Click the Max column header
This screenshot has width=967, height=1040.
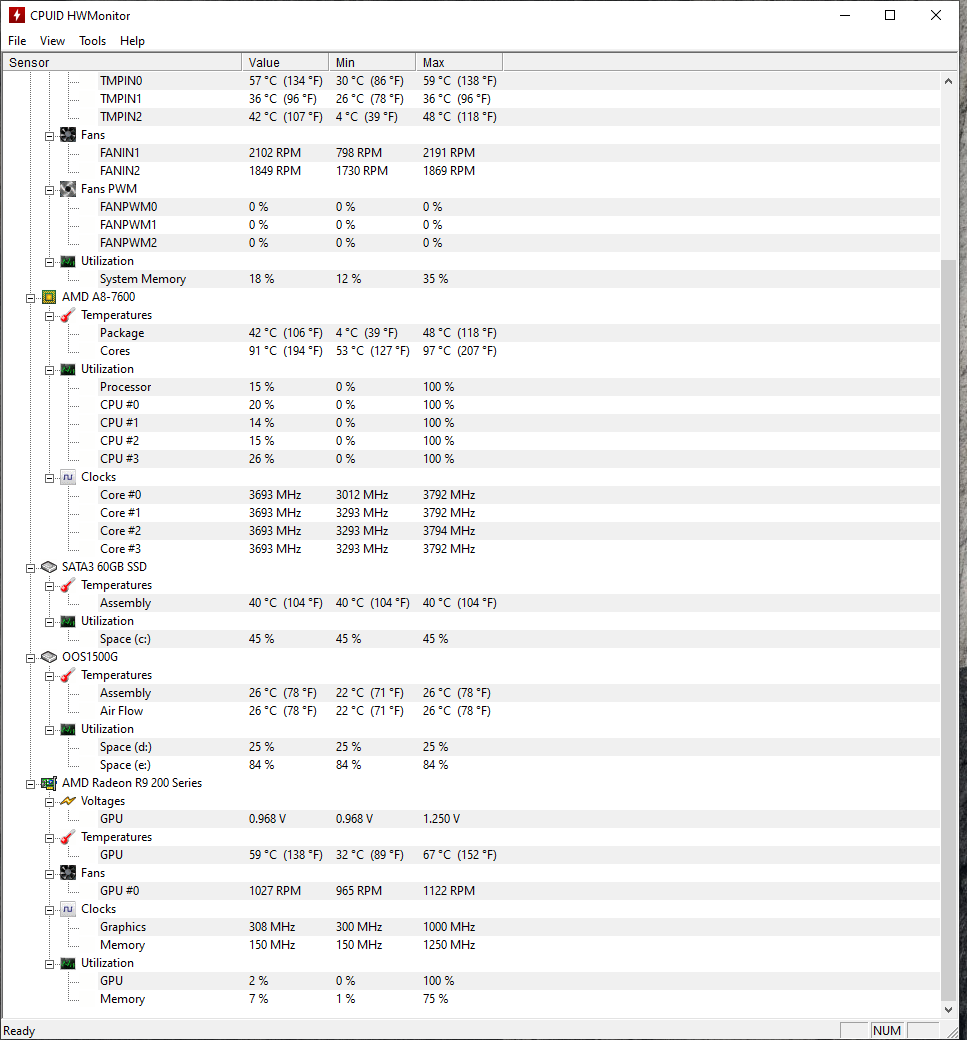[x=459, y=62]
